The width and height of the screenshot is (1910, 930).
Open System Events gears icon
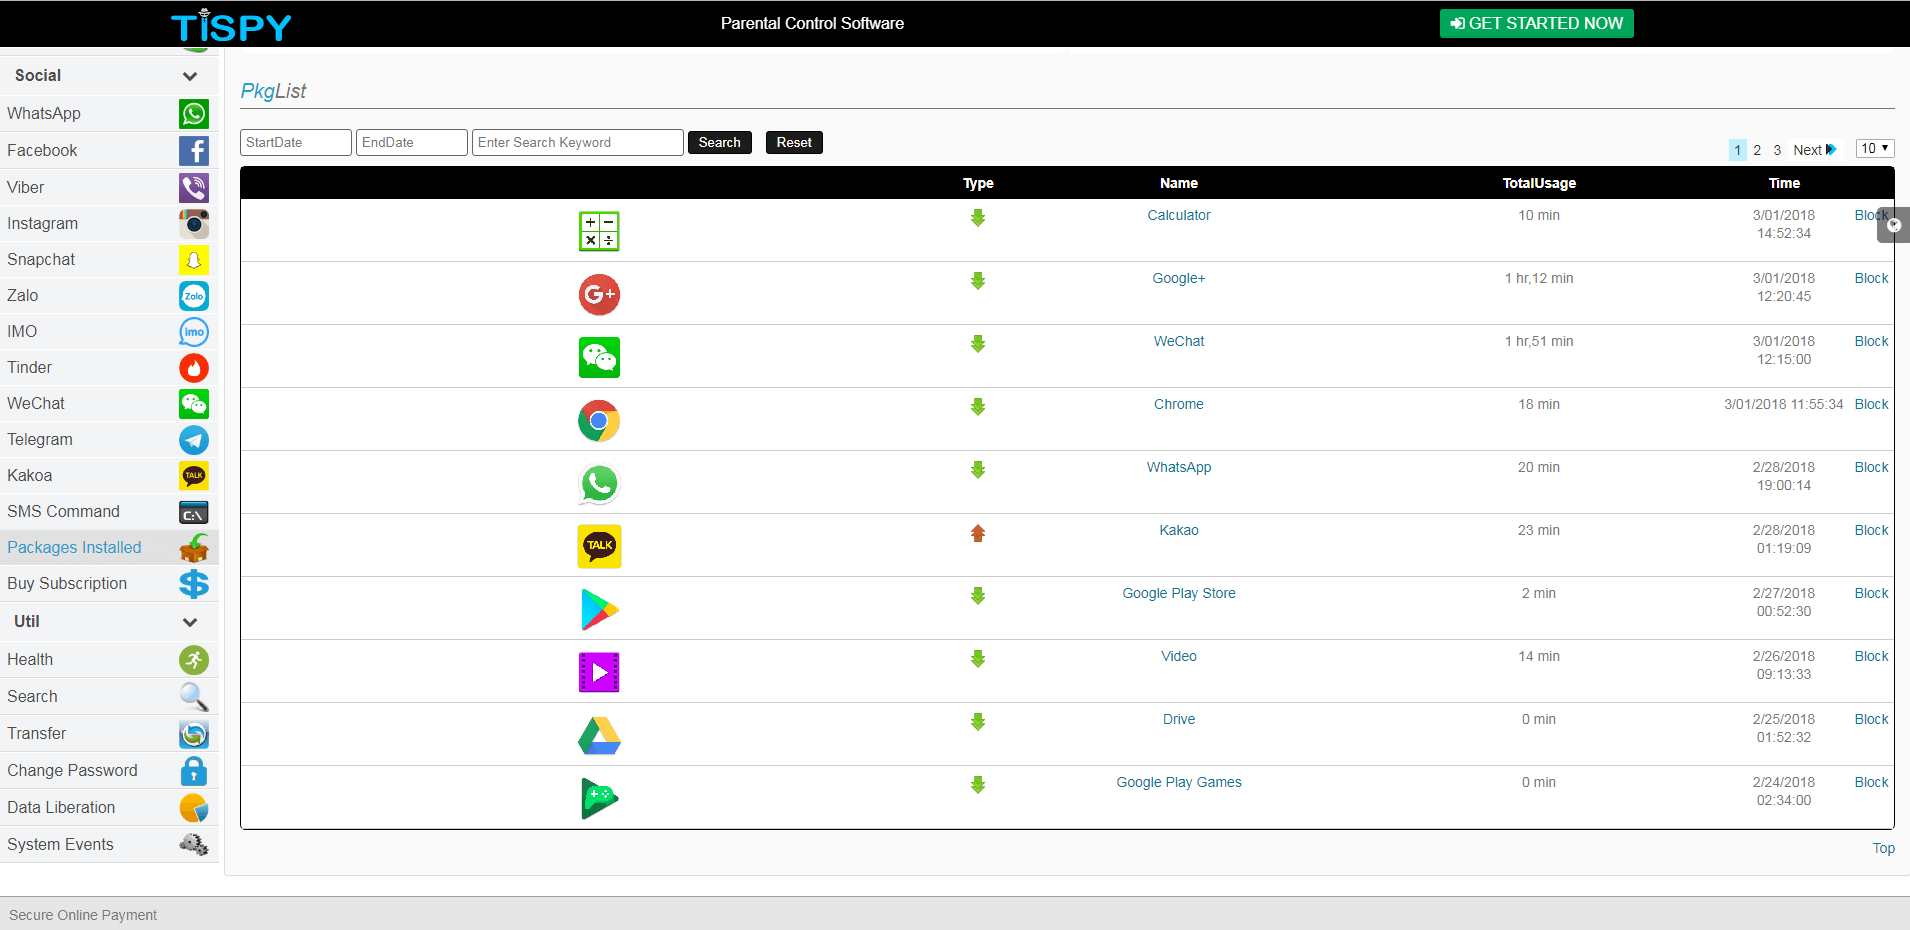pyautogui.click(x=194, y=845)
